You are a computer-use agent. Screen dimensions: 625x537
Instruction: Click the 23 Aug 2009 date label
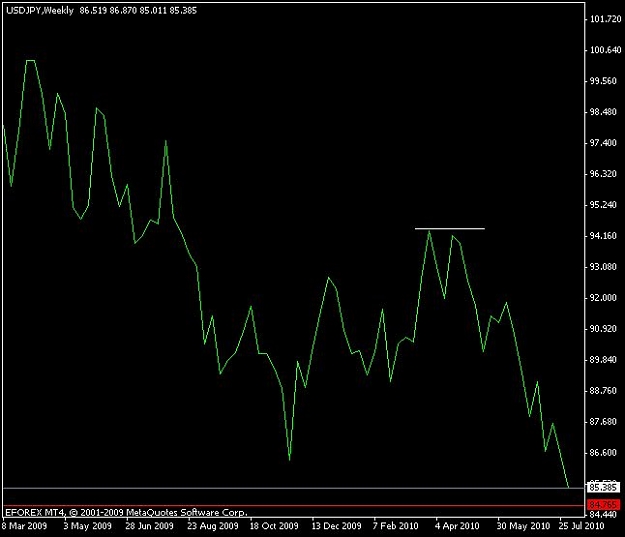(x=213, y=526)
